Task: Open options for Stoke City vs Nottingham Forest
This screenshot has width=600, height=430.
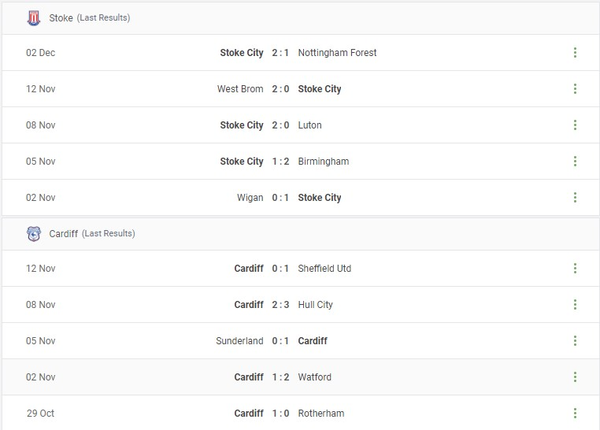Action: [575, 53]
